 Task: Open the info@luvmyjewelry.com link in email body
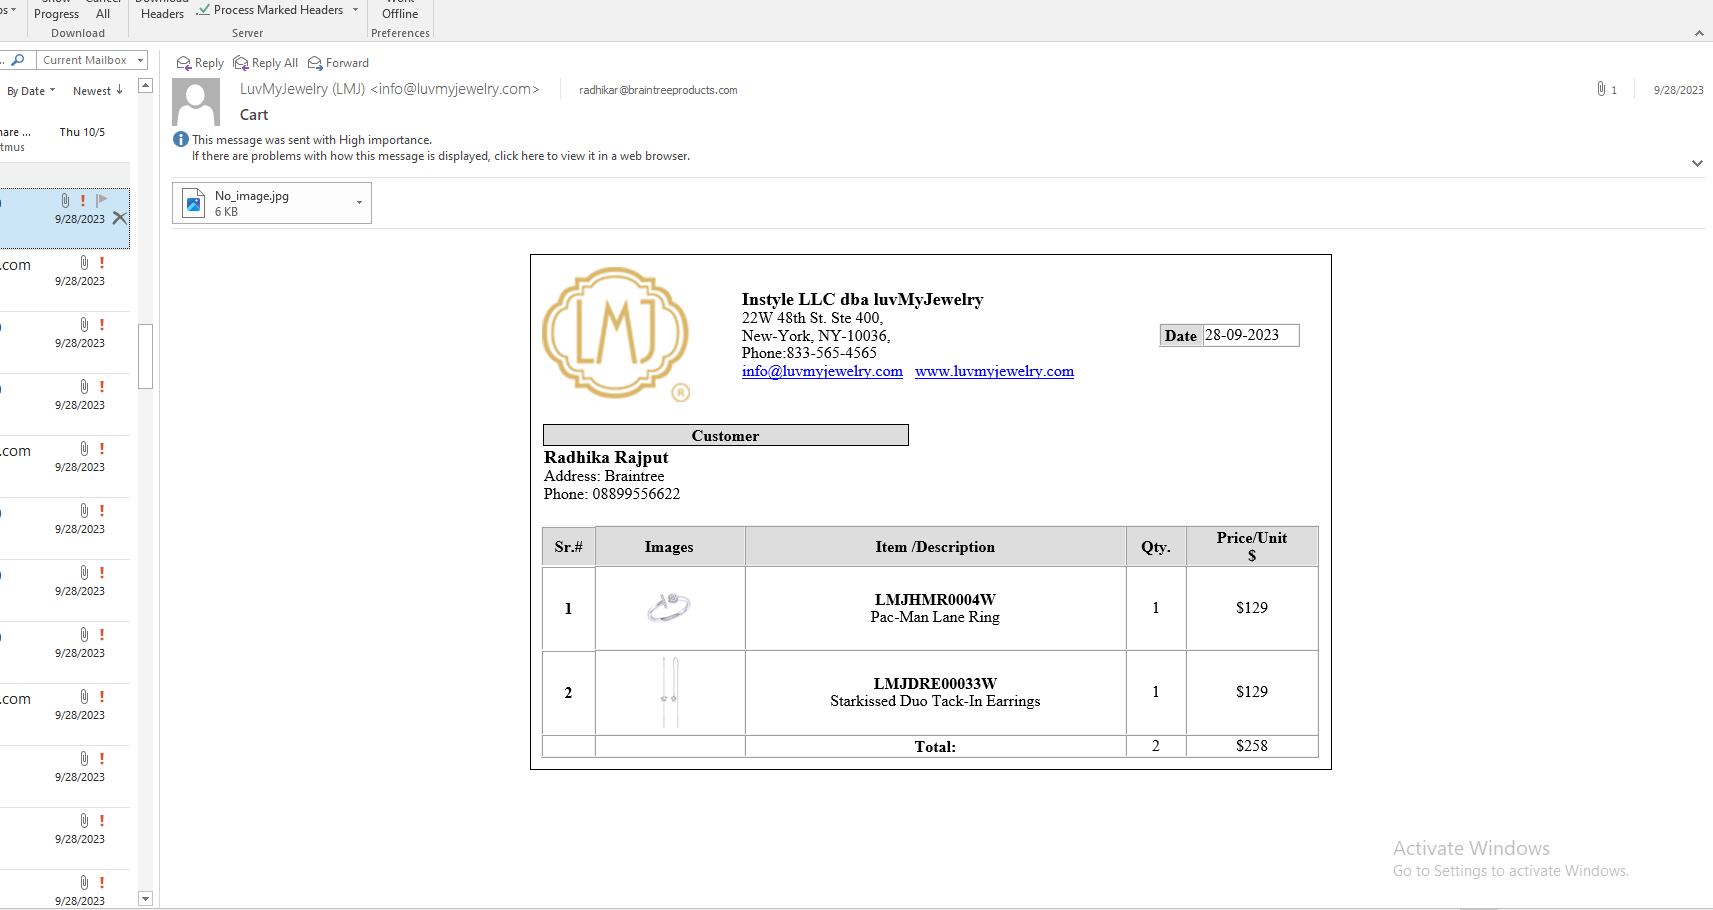pyautogui.click(x=822, y=371)
